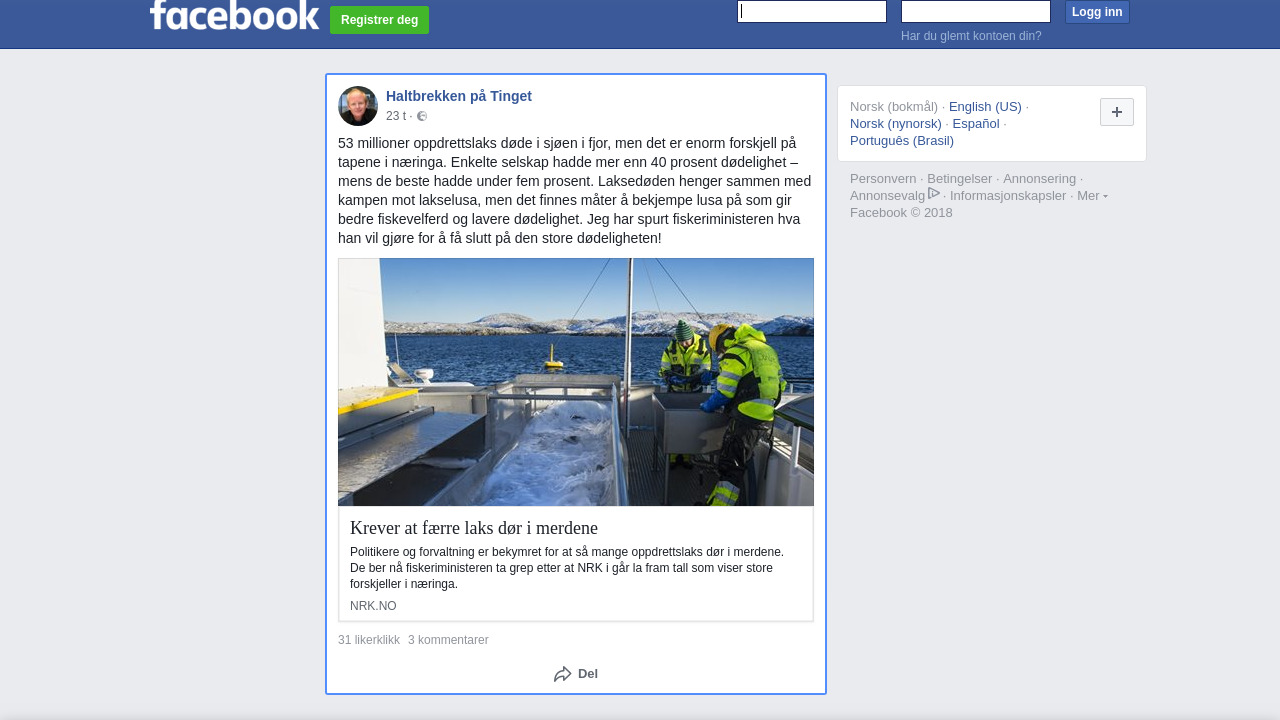This screenshot has width=1280, height=720.
Task: Open the salmon farm article photo
Action: (576, 382)
